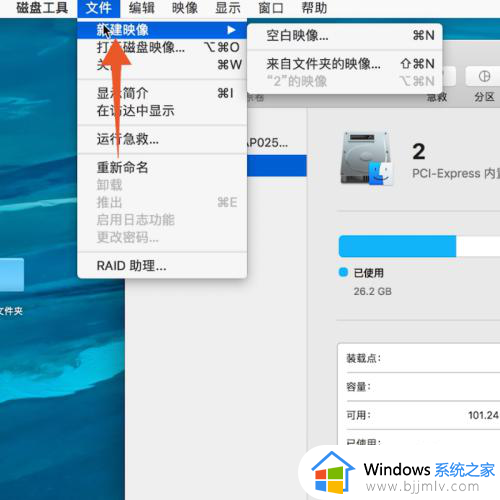Open the 映像 menu
This screenshot has height=500, width=500.
pyautogui.click(x=185, y=8)
